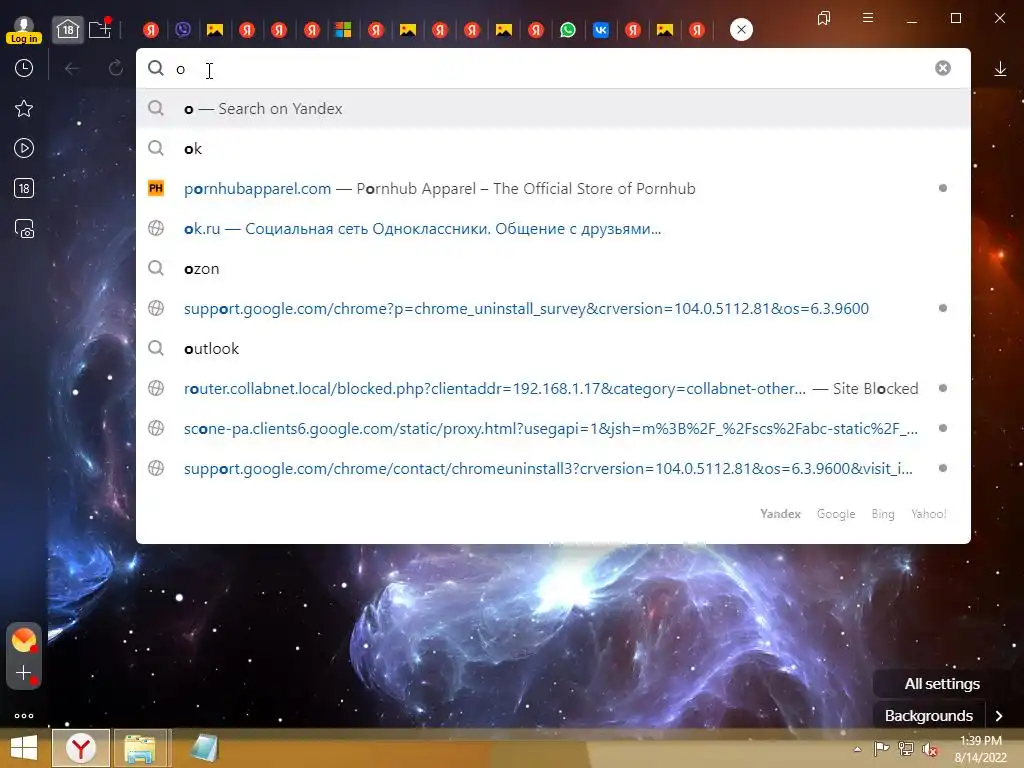Open Bookmarks star icon in sidebar

coord(24,108)
